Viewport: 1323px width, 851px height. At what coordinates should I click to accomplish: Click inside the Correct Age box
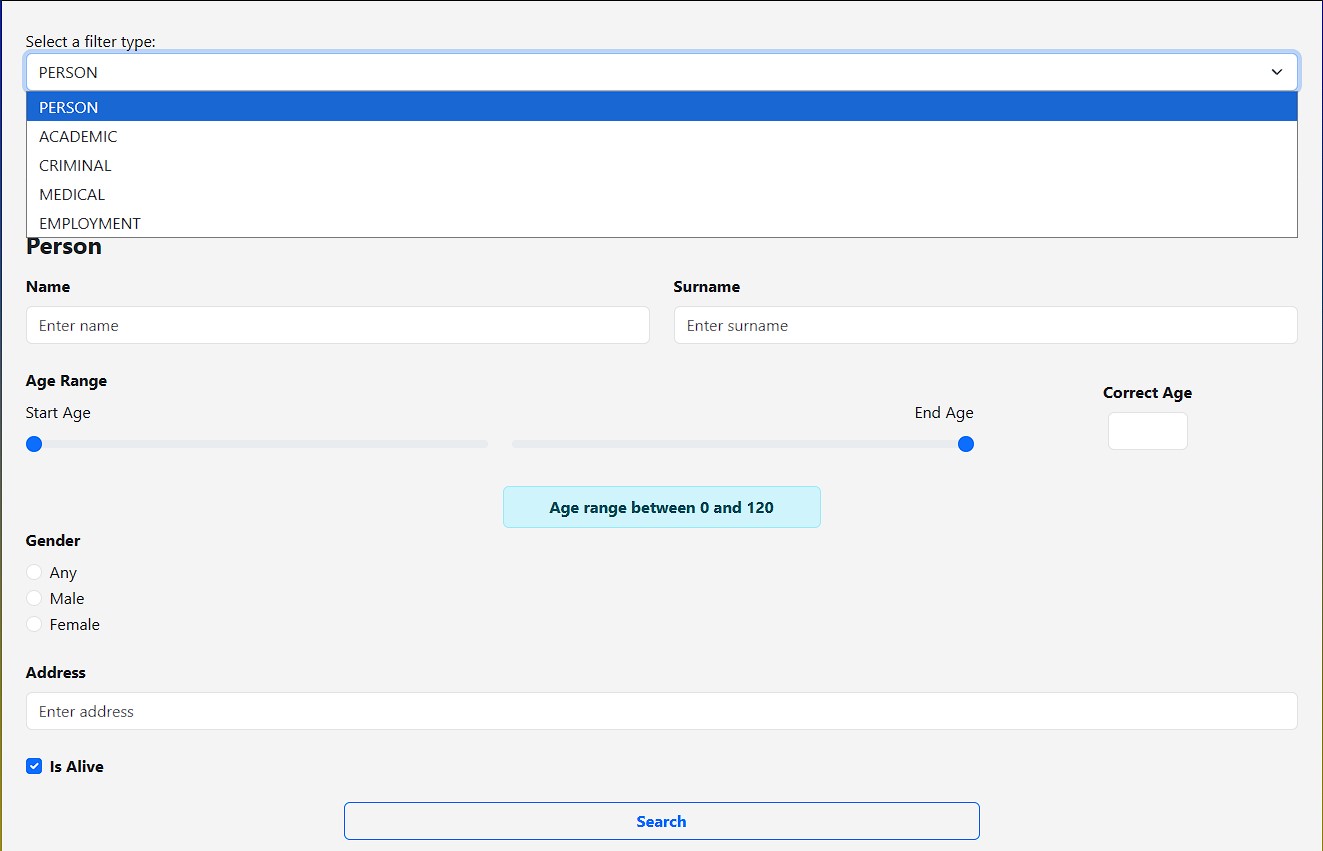pyautogui.click(x=1147, y=431)
